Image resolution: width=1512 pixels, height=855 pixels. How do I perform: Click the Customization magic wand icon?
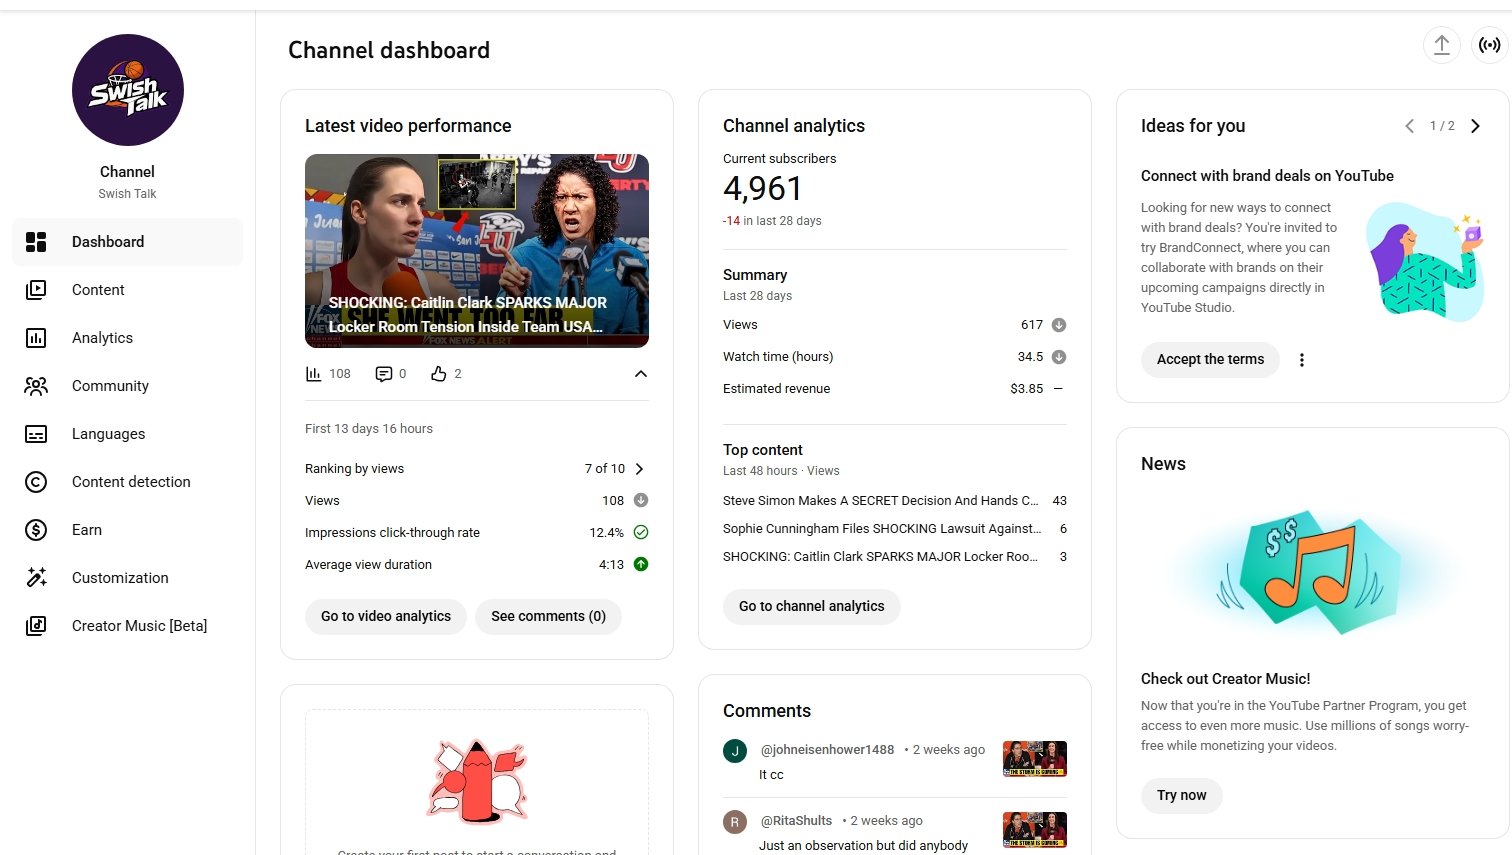click(36, 578)
